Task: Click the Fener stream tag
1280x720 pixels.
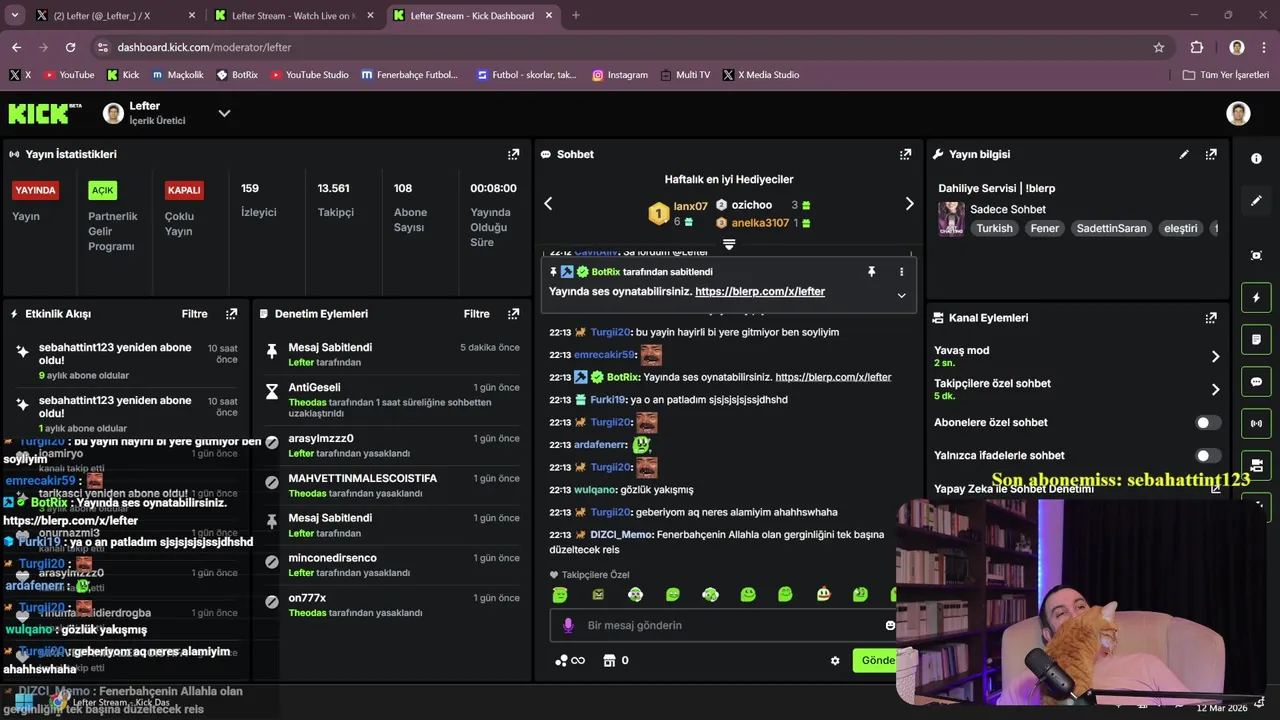Action: click(x=1044, y=228)
